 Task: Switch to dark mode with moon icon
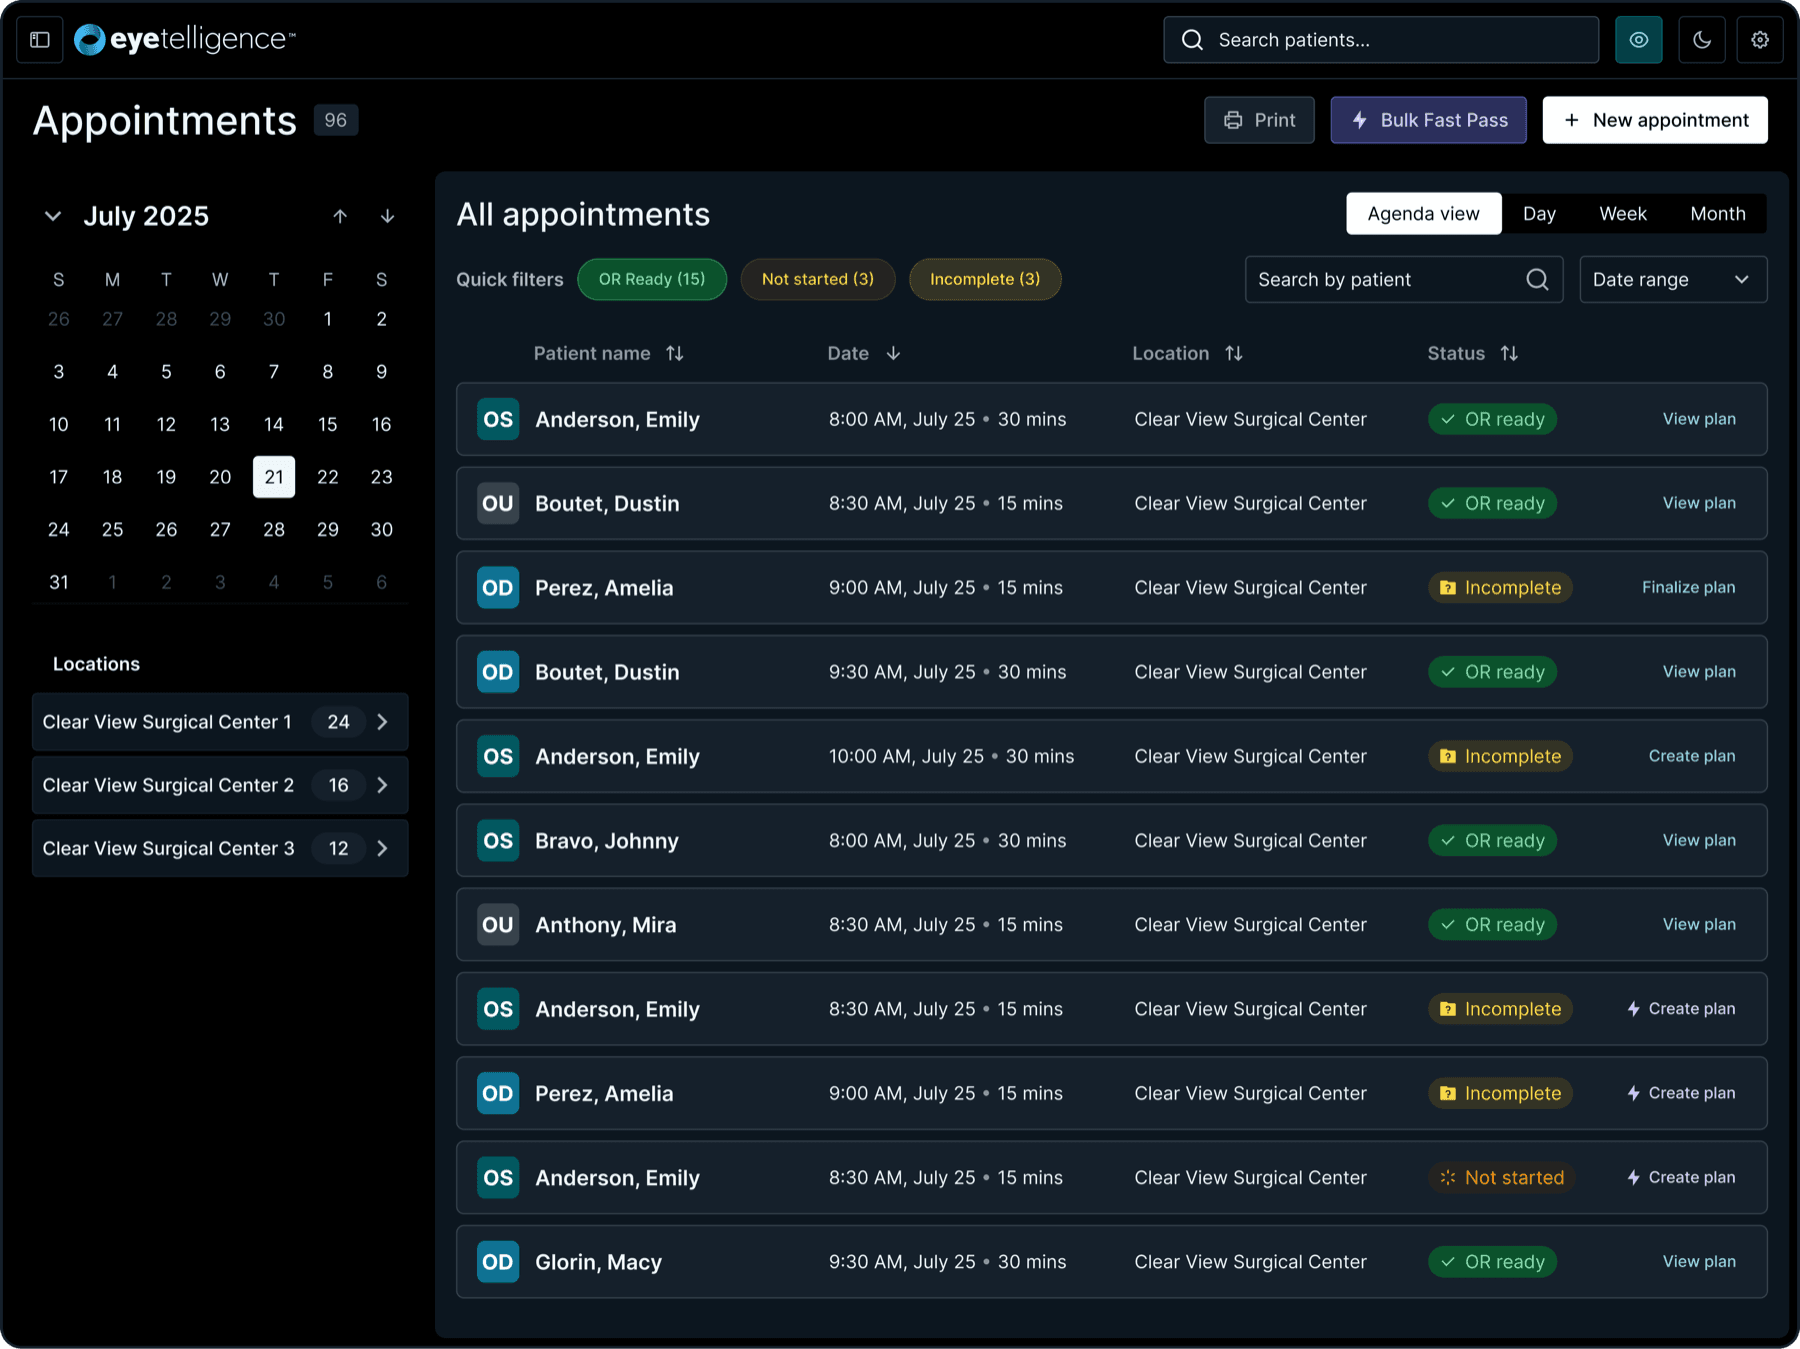1702,40
